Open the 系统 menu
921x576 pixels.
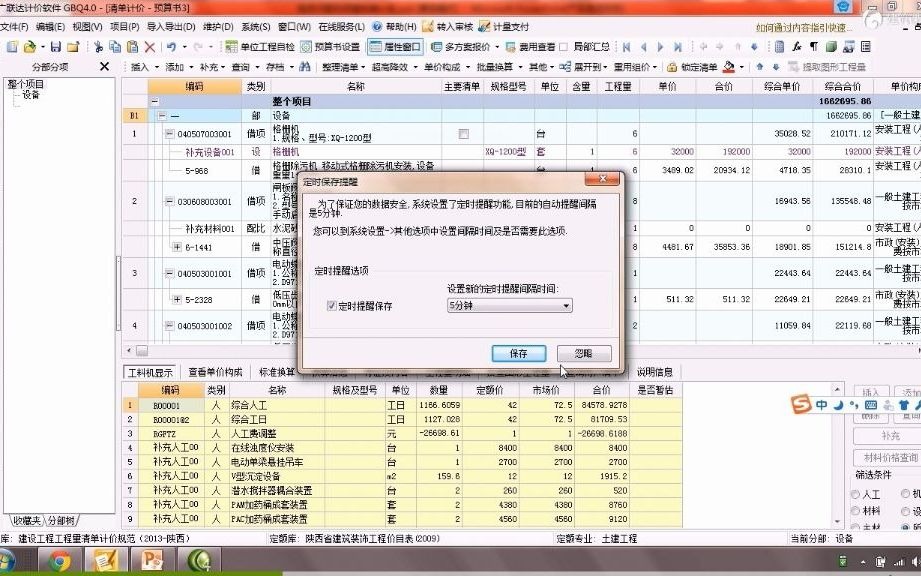[256, 26]
